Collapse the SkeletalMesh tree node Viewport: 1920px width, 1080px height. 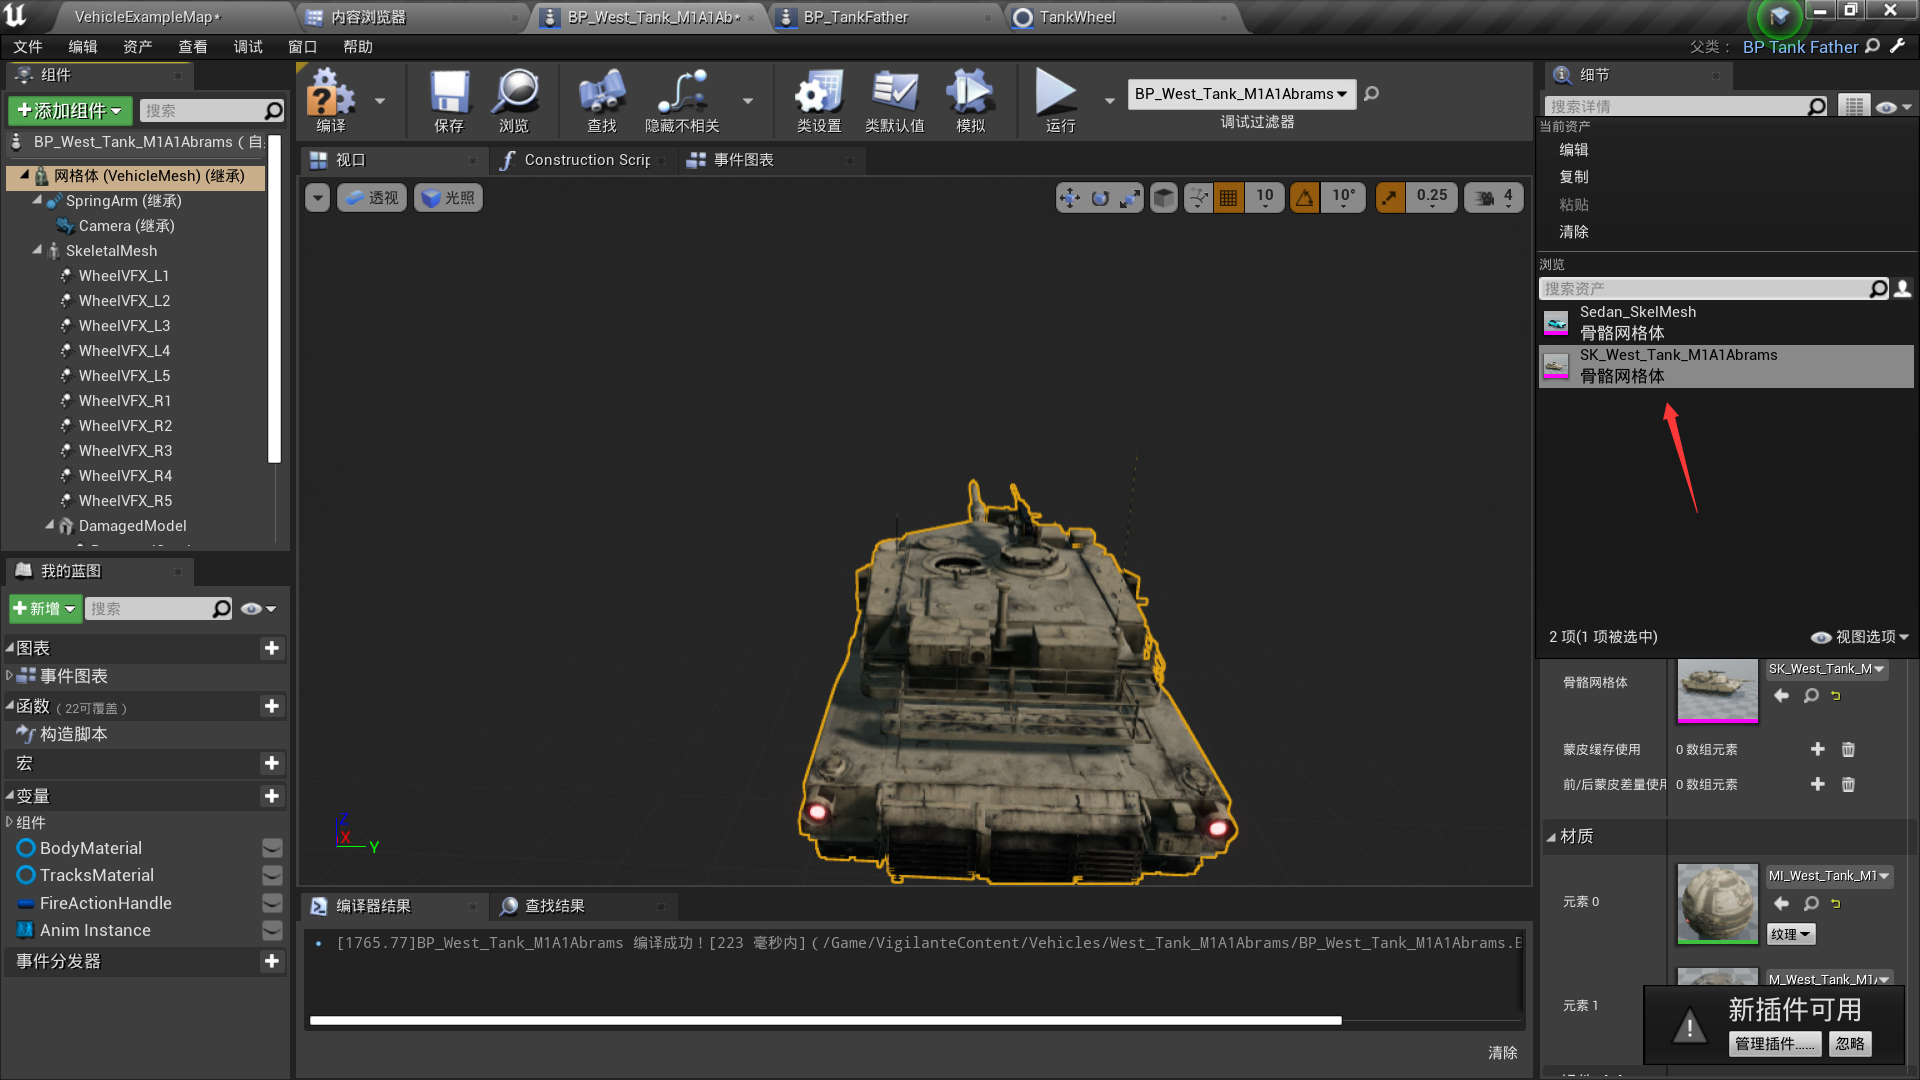click(37, 251)
